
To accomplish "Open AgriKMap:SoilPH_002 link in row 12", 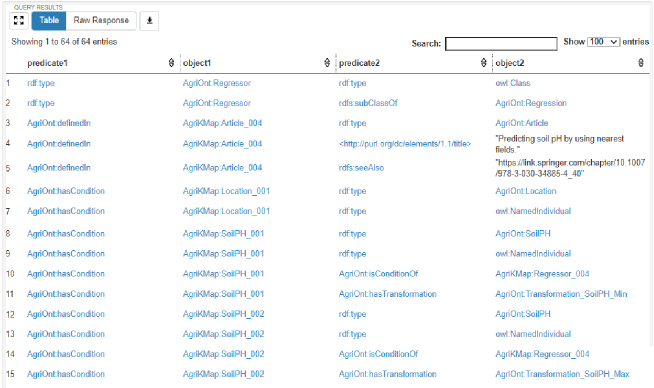I will tap(224, 314).
